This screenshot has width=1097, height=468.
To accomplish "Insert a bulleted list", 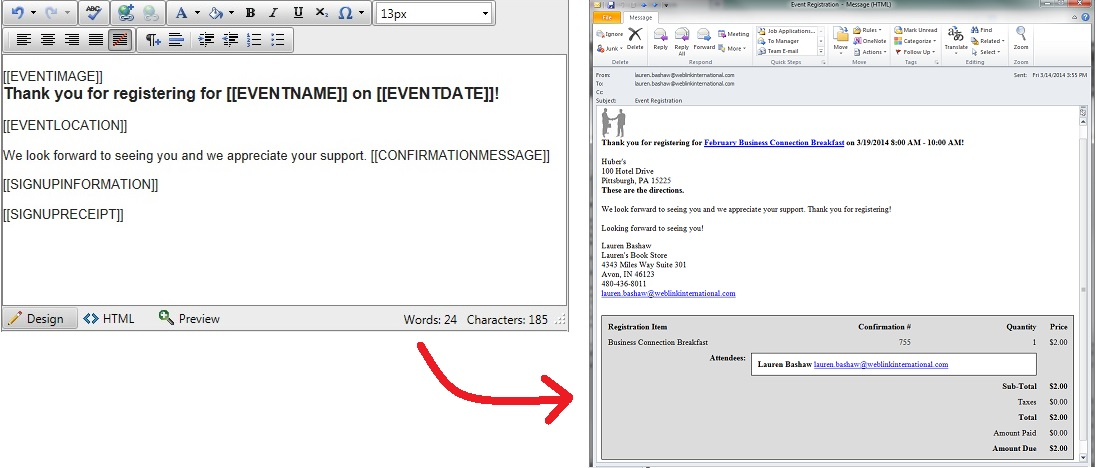I will coord(279,40).
